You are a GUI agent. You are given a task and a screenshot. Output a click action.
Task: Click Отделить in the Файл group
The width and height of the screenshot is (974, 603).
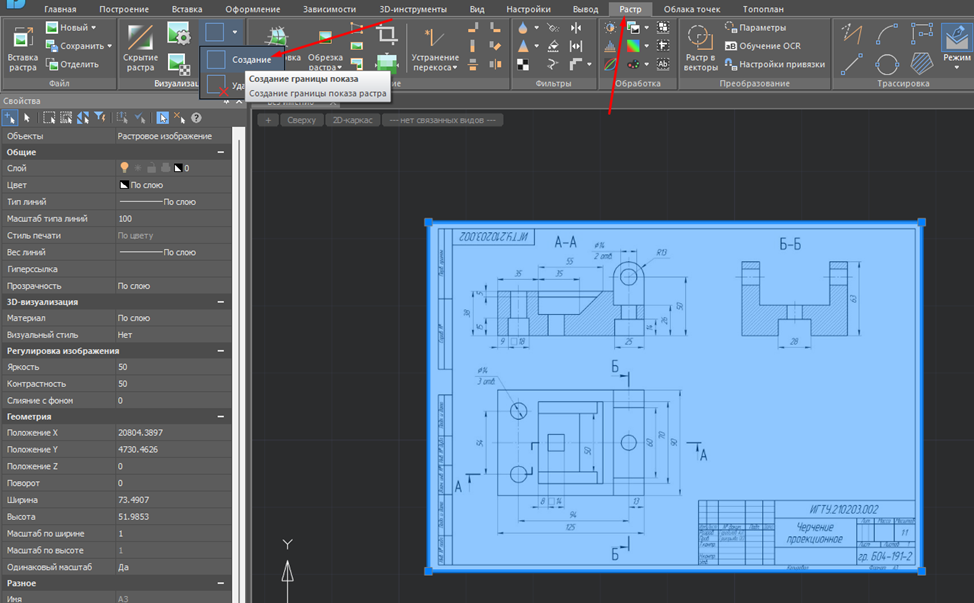pos(78,64)
